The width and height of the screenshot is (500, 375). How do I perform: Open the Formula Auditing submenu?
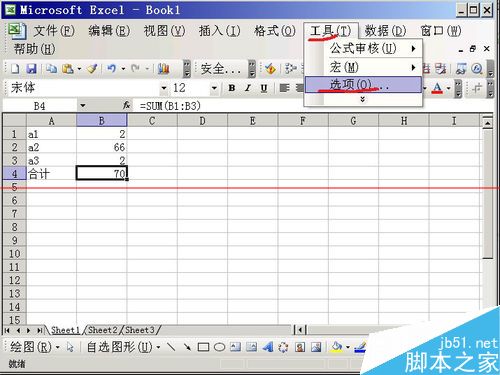pyautogui.click(x=363, y=49)
